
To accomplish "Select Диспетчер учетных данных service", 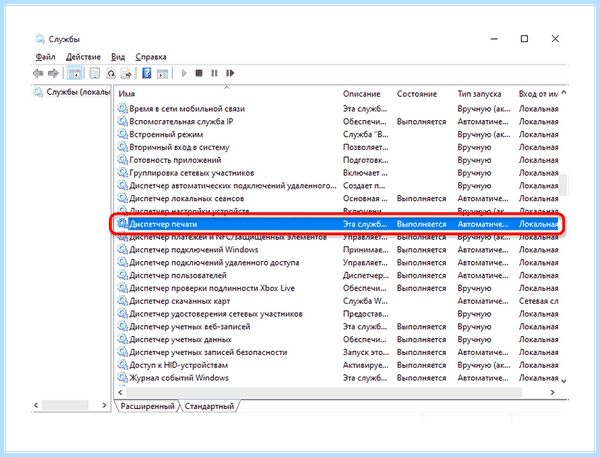I will 338,339.
